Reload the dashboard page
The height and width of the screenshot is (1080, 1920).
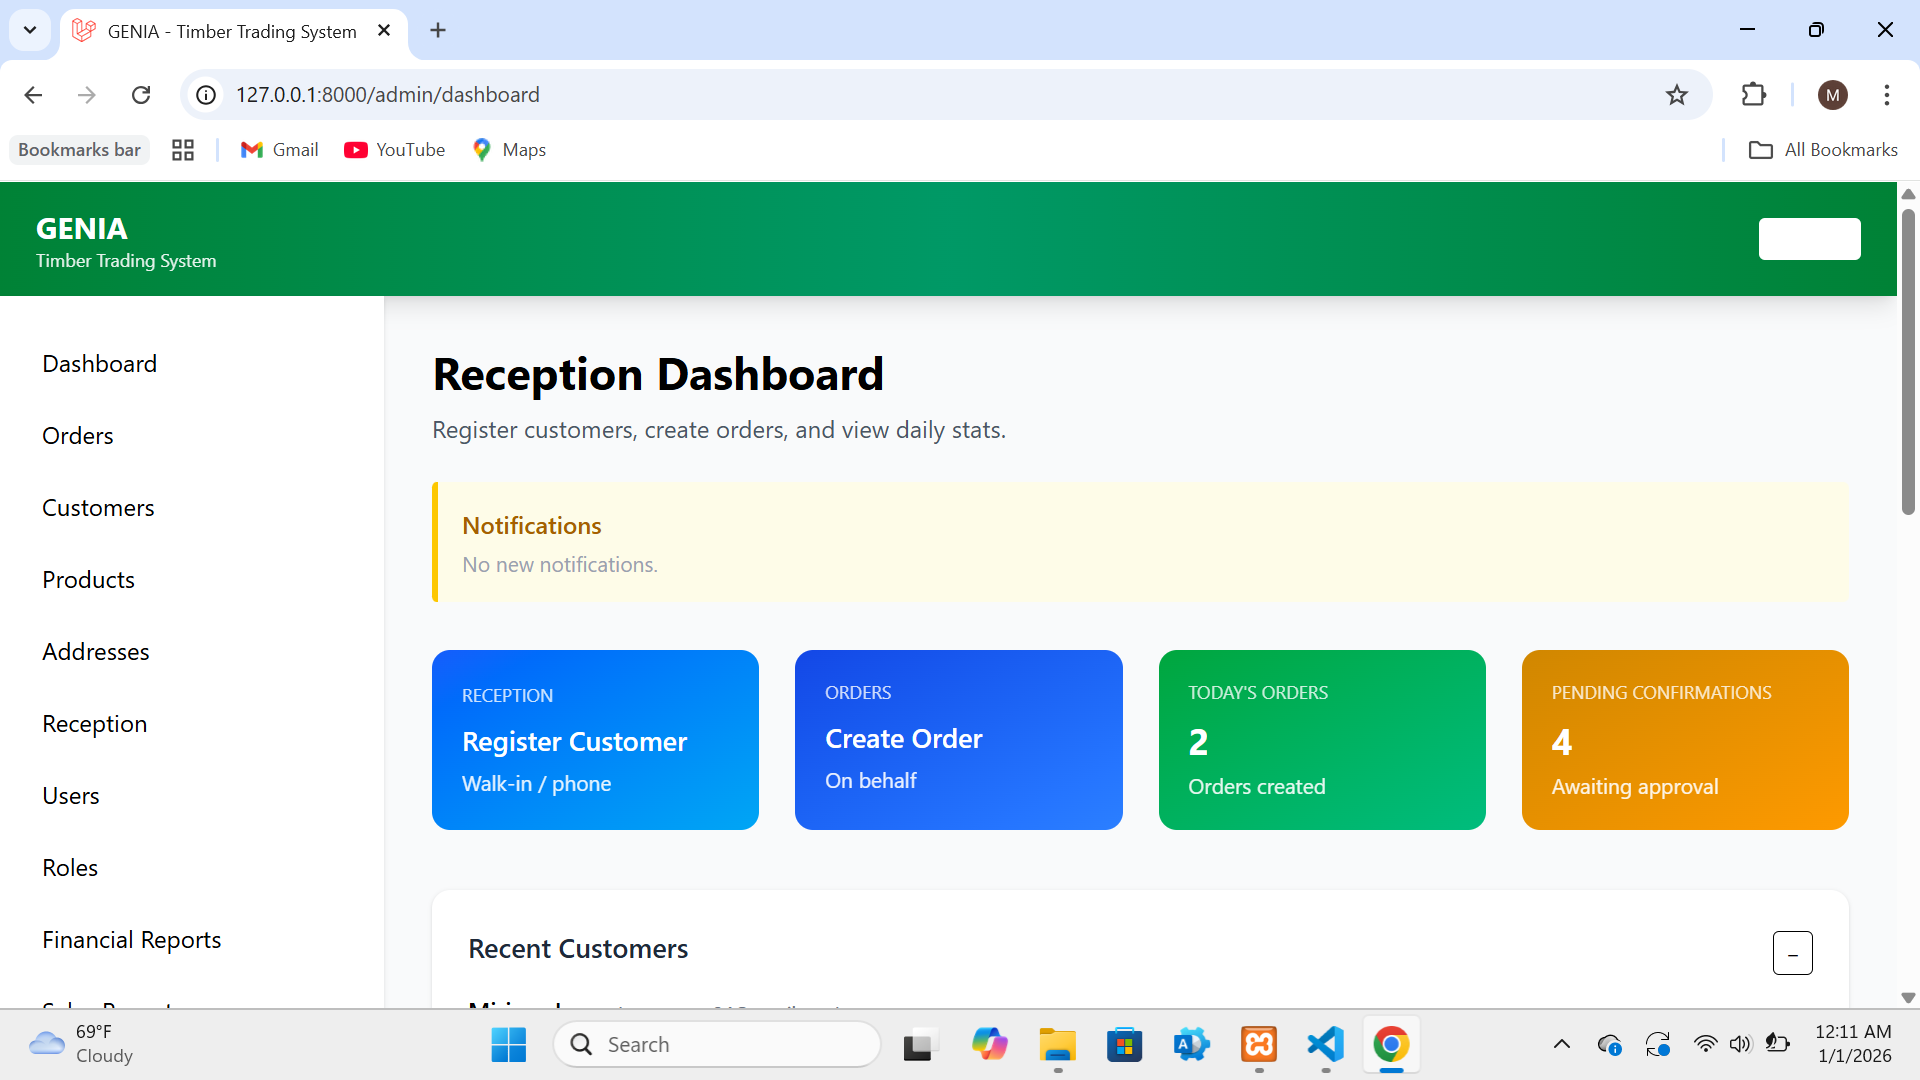pyautogui.click(x=141, y=95)
